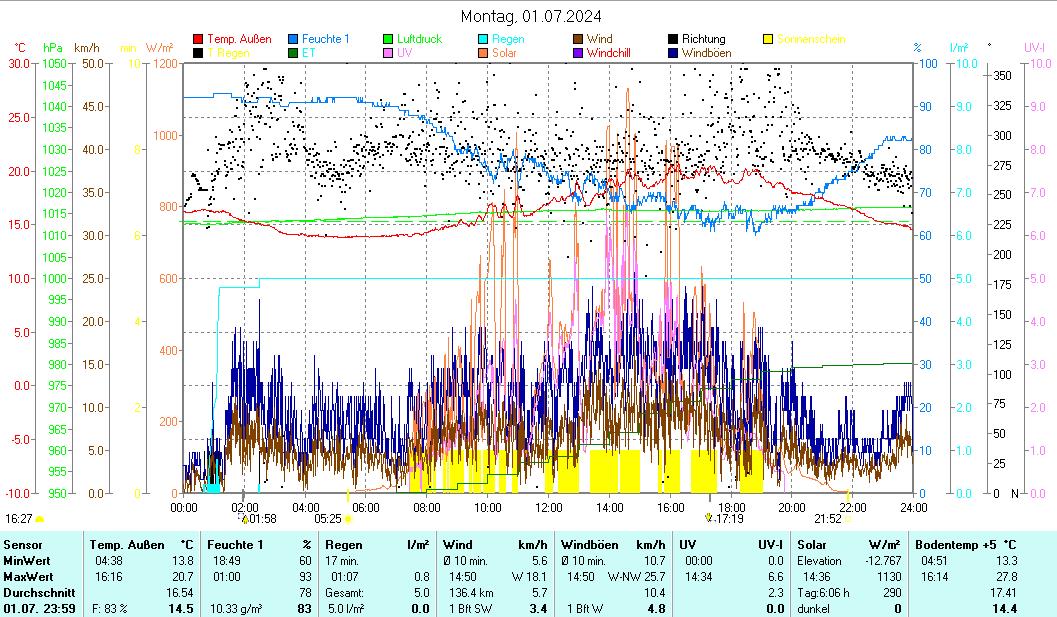This screenshot has width=1057, height=617.
Task: Click the black Richtung legend swatch
Action: coord(673,39)
